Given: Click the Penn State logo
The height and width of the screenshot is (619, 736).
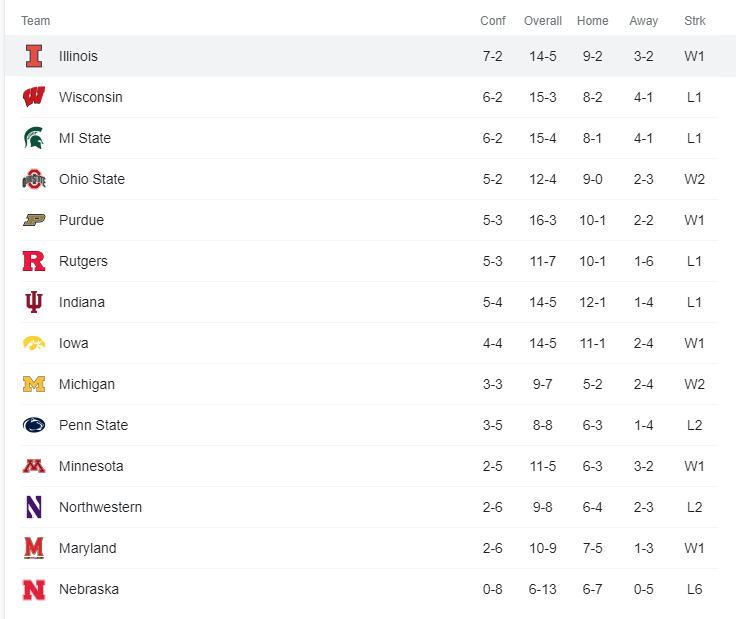Looking at the screenshot, I should 34,425.
